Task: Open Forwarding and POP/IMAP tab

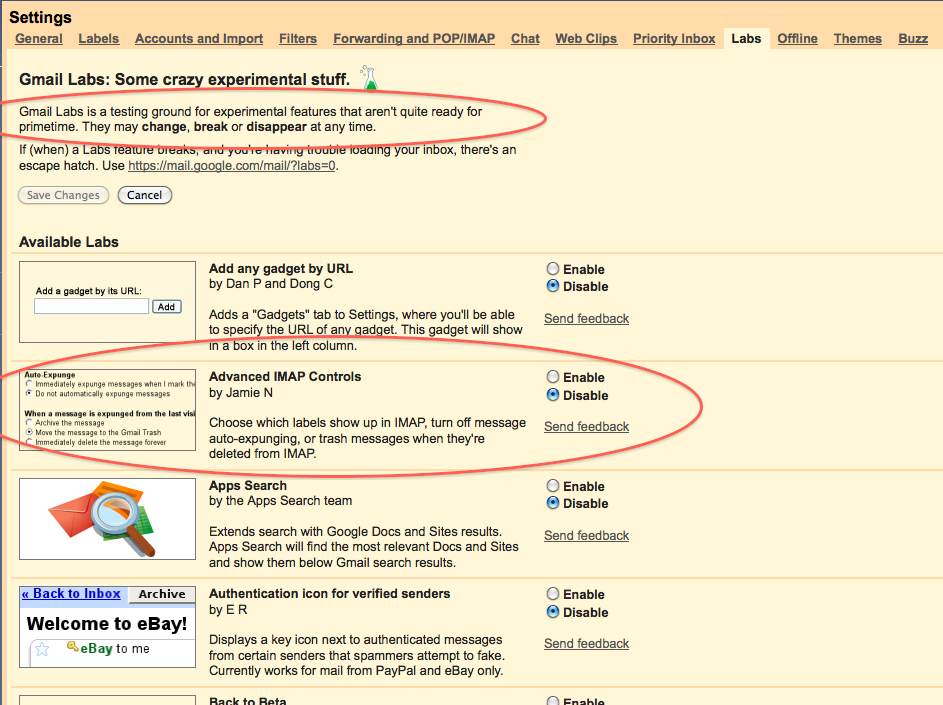Action: pos(414,38)
